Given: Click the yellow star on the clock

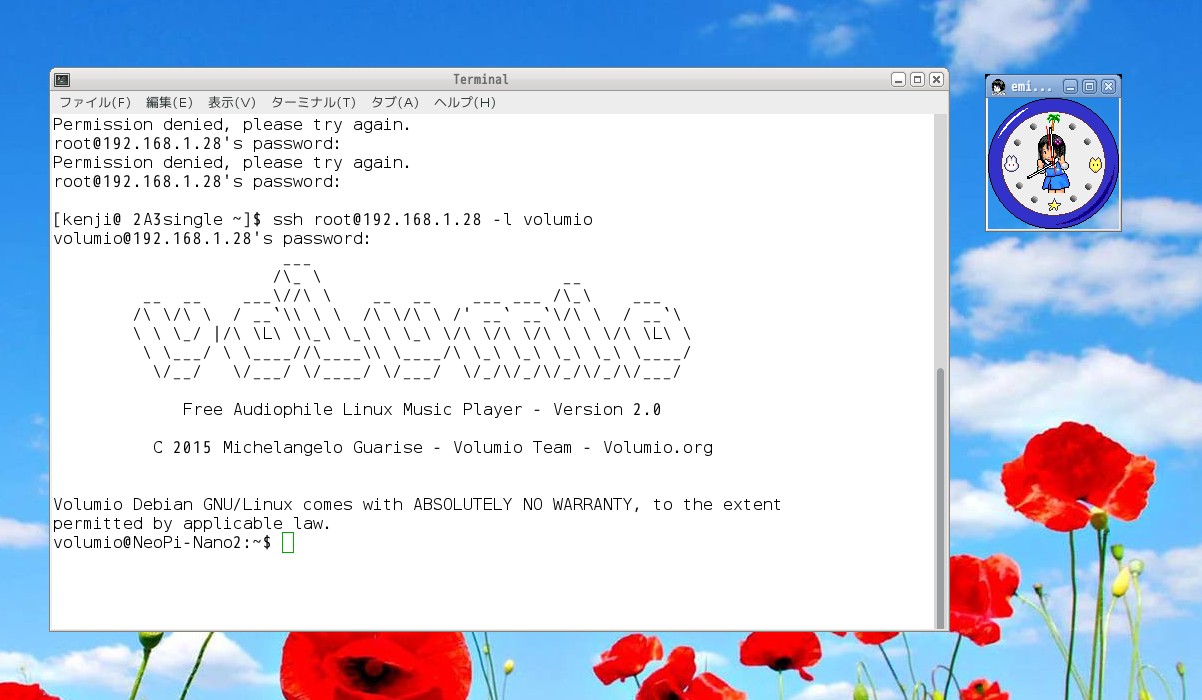Looking at the screenshot, I should tap(1053, 205).
